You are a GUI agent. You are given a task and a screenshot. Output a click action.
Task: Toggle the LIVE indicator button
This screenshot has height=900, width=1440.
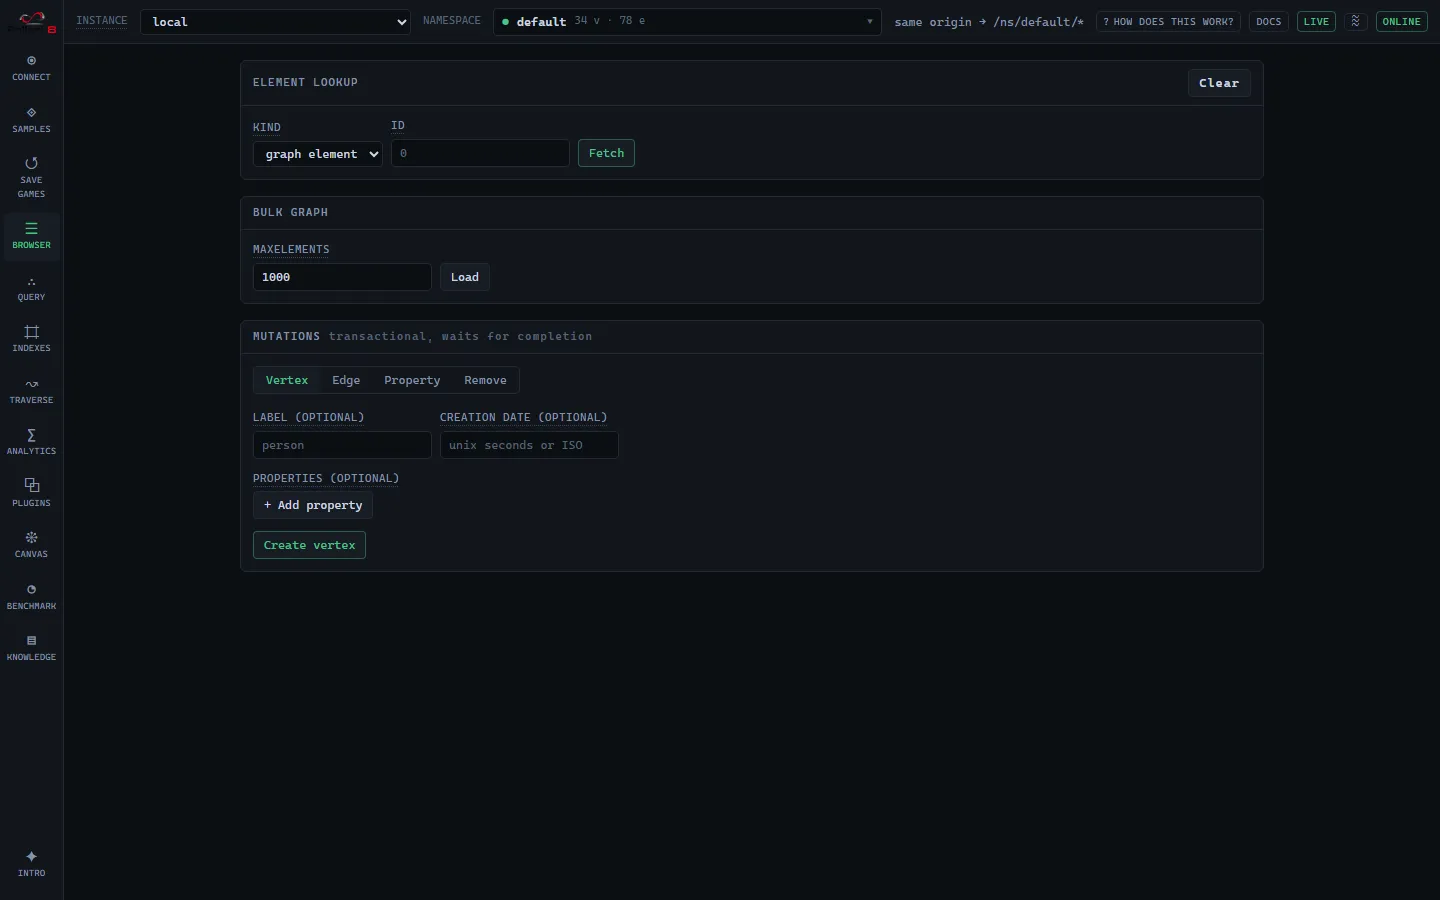[1316, 21]
